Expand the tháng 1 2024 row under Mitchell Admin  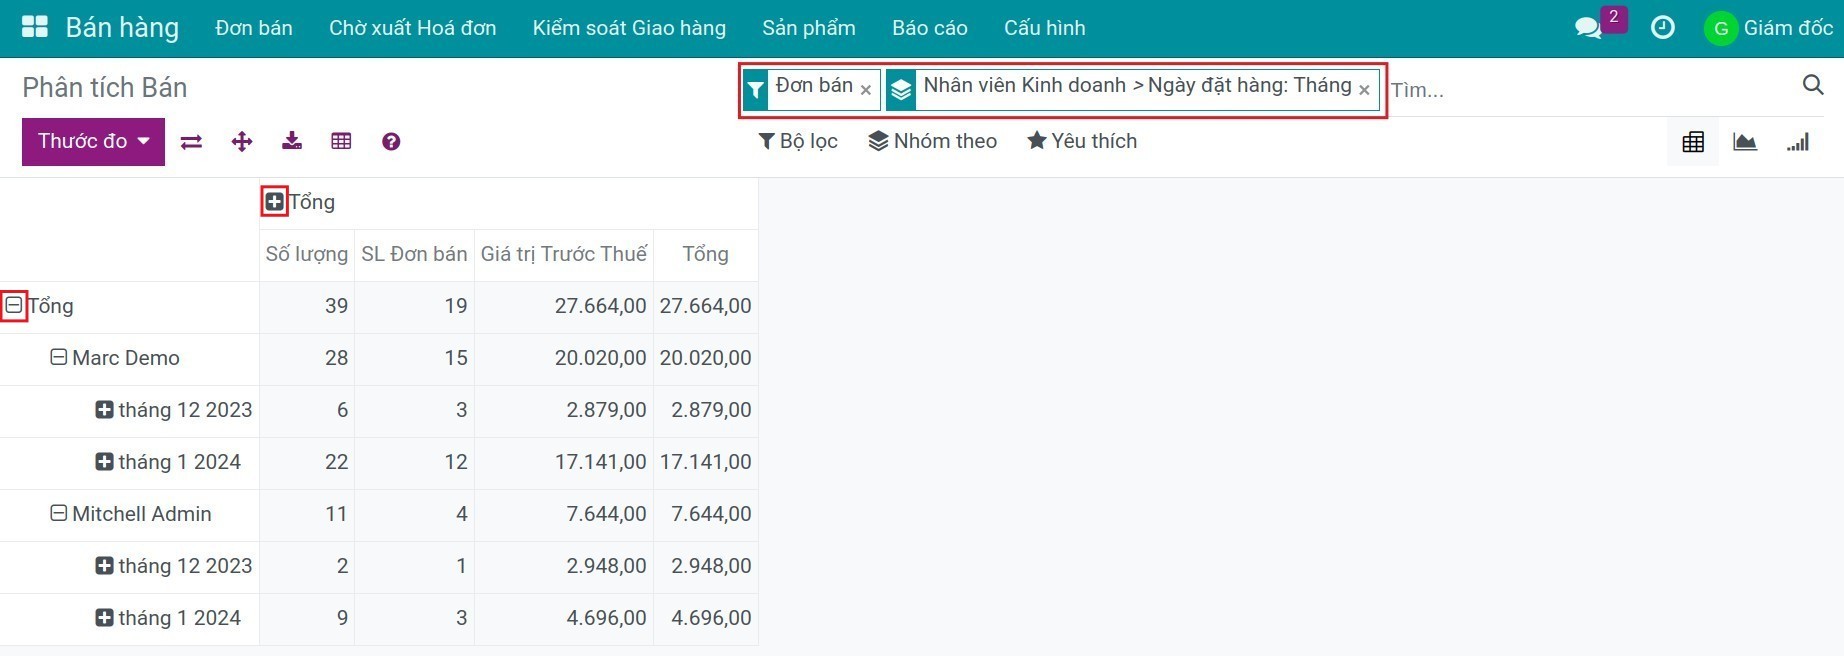[104, 618]
